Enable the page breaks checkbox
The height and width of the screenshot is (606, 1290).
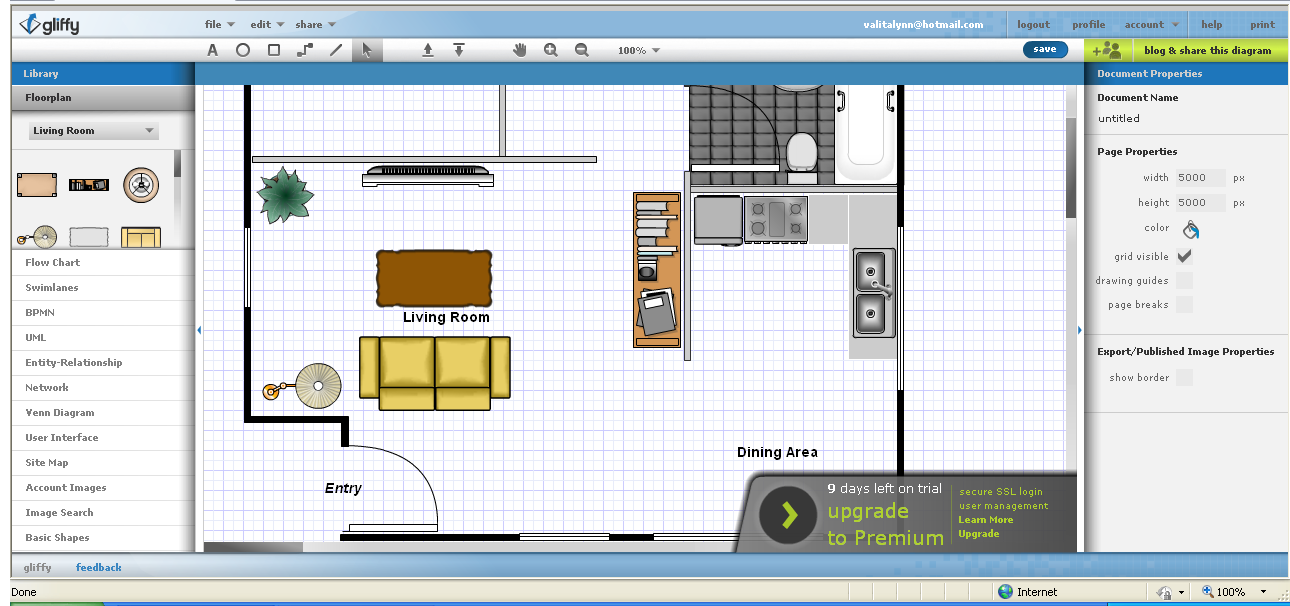[x=1184, y=305]
